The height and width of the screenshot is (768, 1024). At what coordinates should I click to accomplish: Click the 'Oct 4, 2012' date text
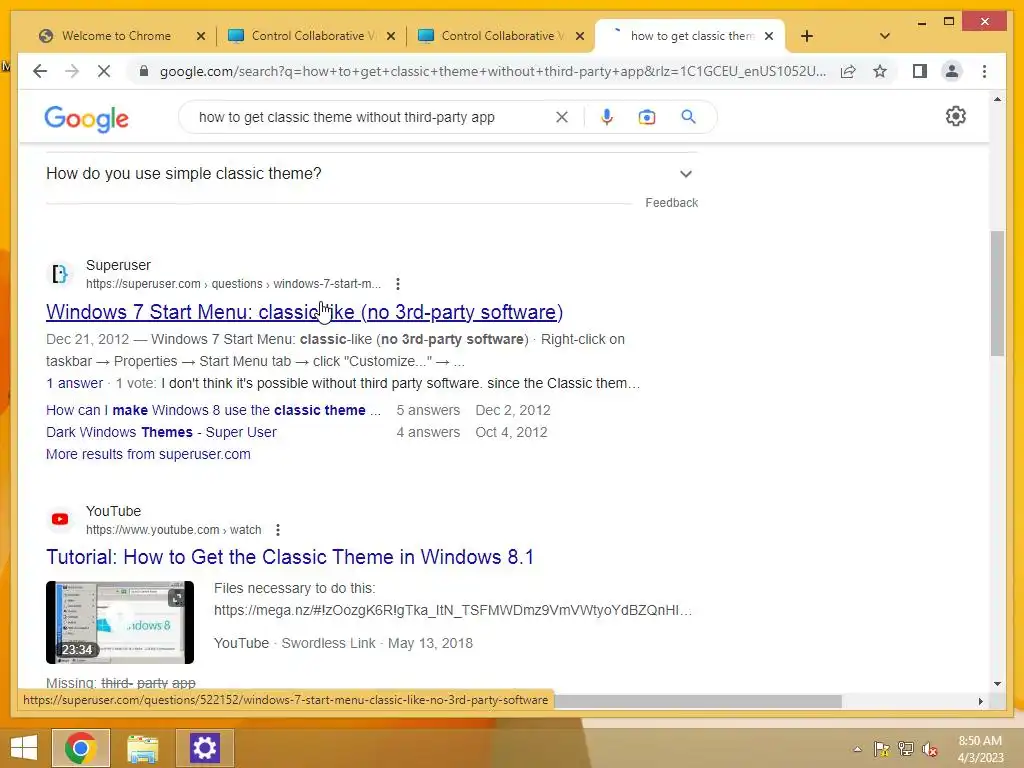[511, 432]
